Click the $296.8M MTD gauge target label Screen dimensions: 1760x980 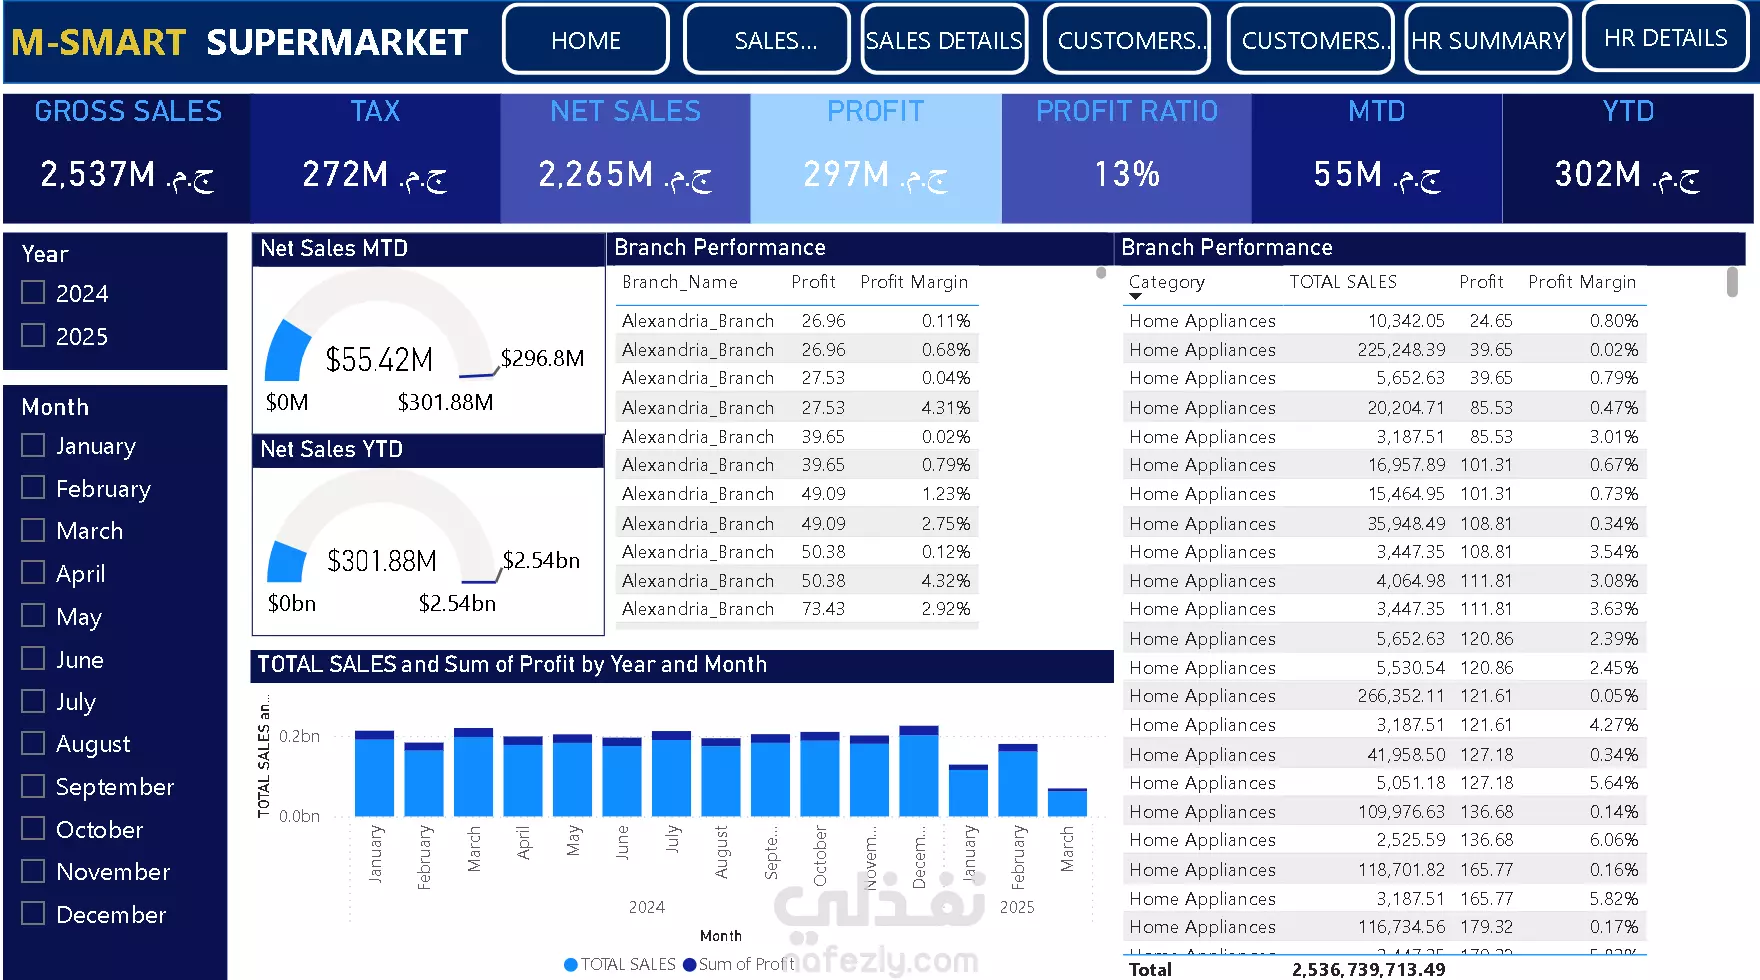542,358
